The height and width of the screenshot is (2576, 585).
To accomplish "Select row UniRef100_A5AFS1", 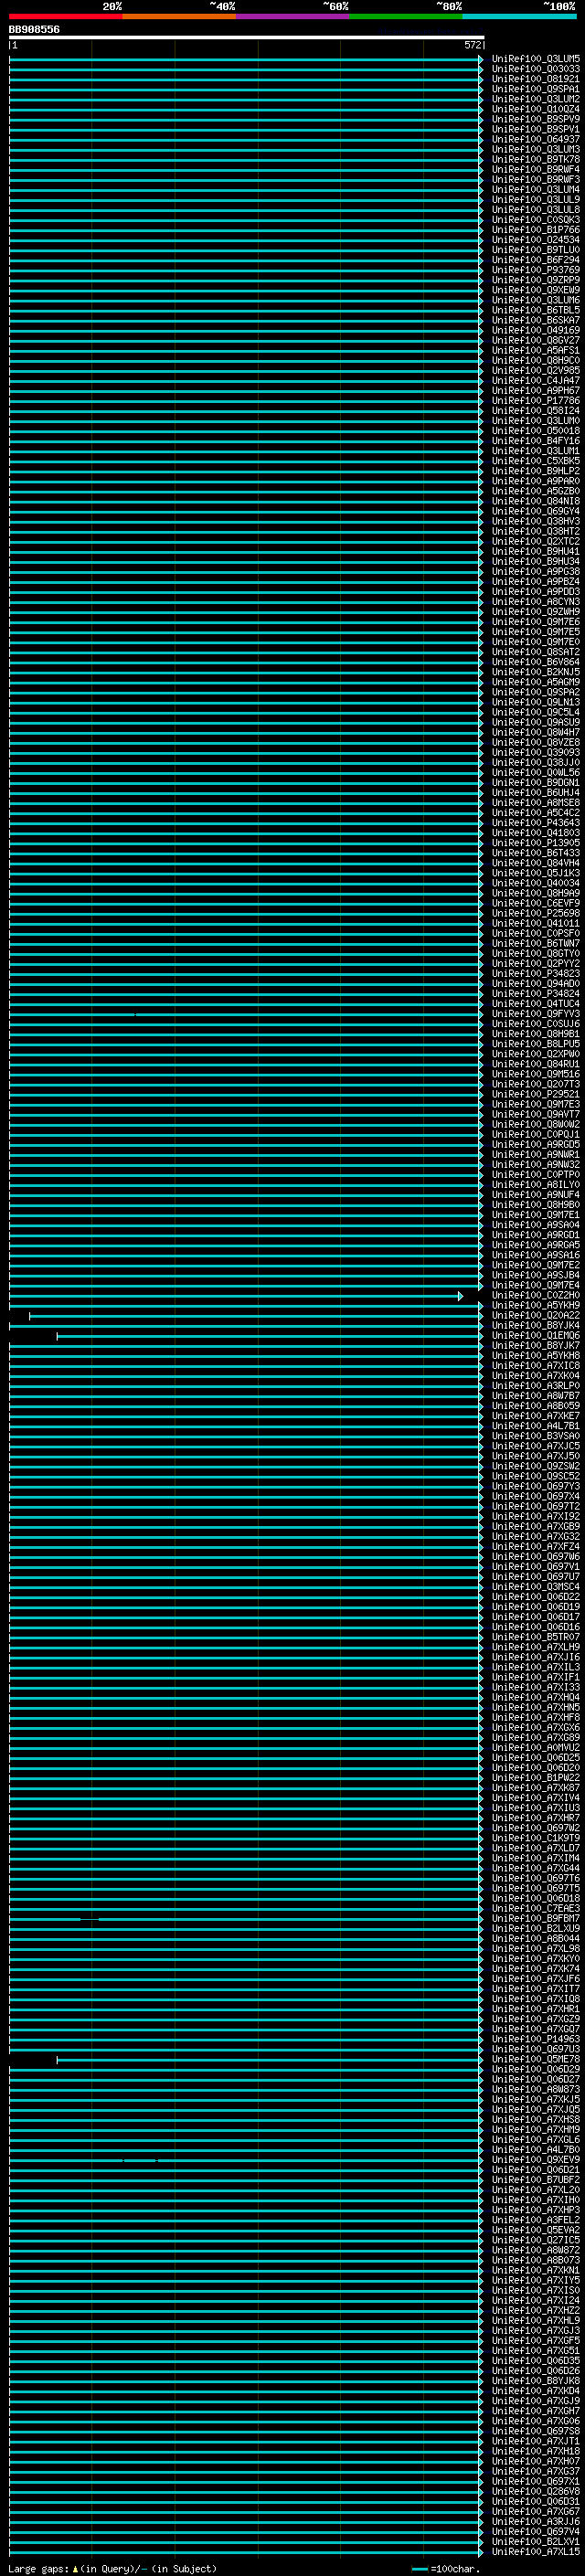I will (x=536, y=350).
